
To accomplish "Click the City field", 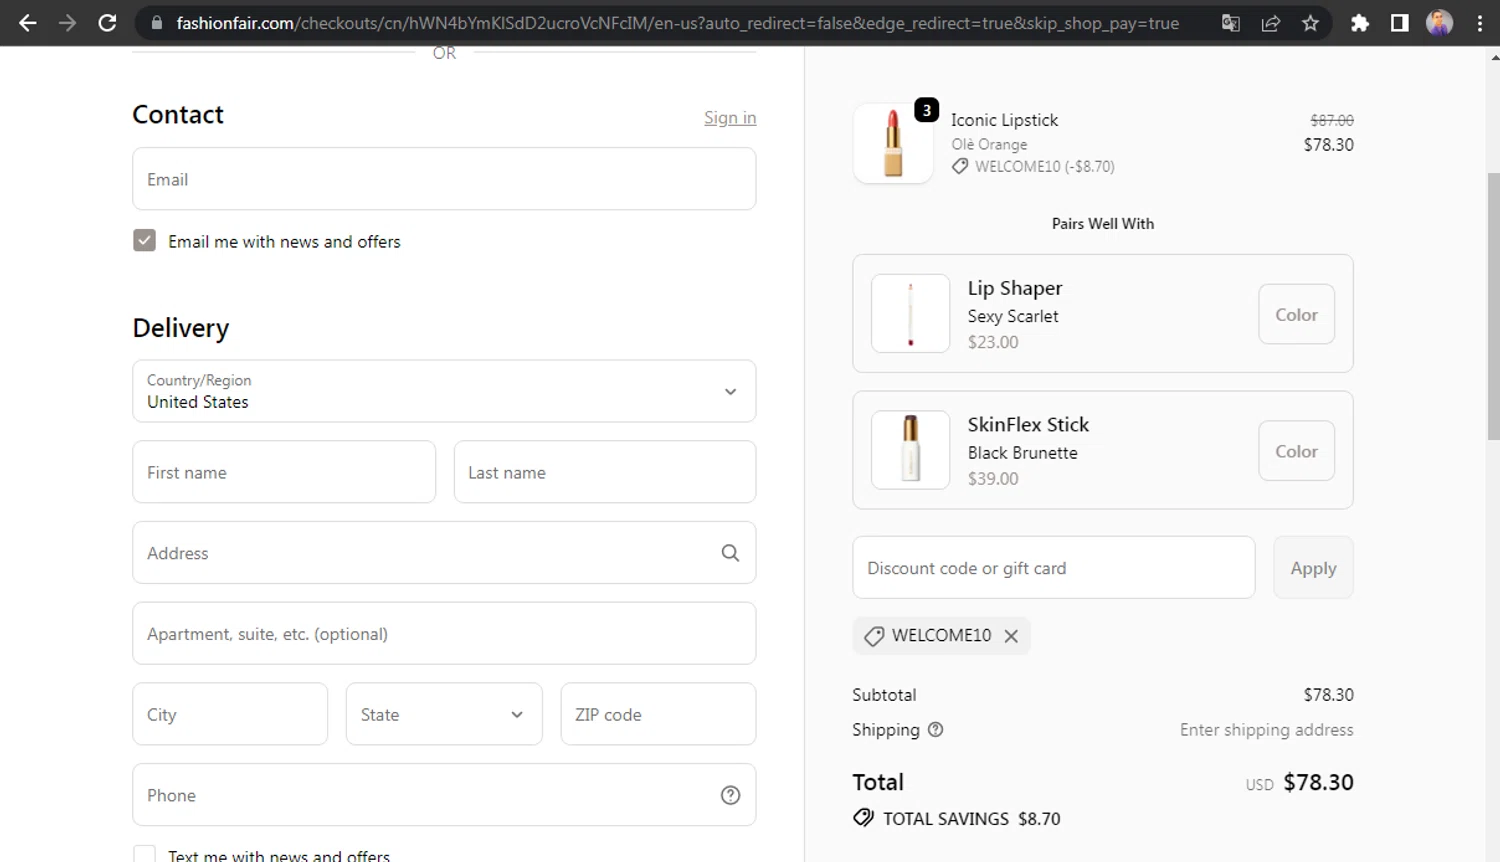I will [x=230, y=714].
